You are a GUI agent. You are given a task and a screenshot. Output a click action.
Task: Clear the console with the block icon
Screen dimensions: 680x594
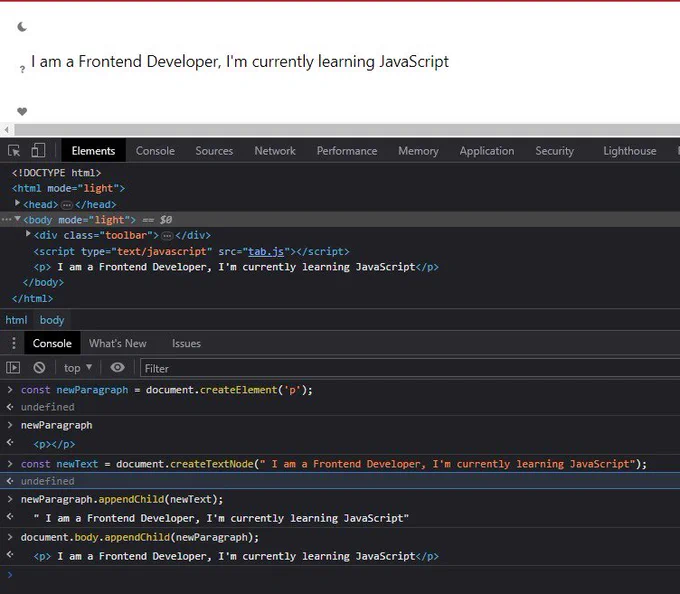coord(39,368)
